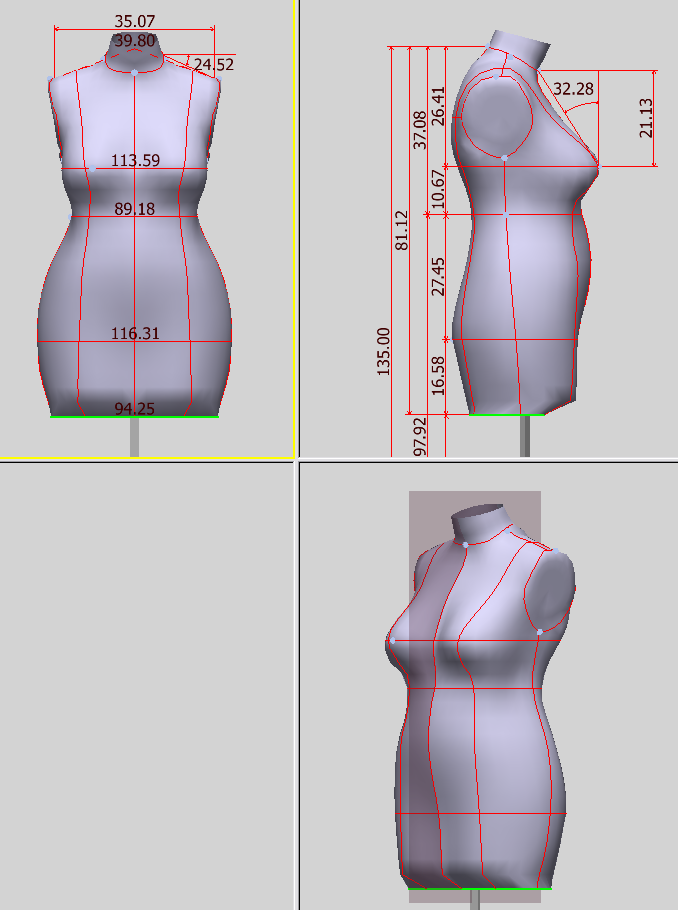The width and height of the screenshot is (678, 910).
Task: Click the 113.59 bust circumference measurement
Action: [x=135, y=160]
